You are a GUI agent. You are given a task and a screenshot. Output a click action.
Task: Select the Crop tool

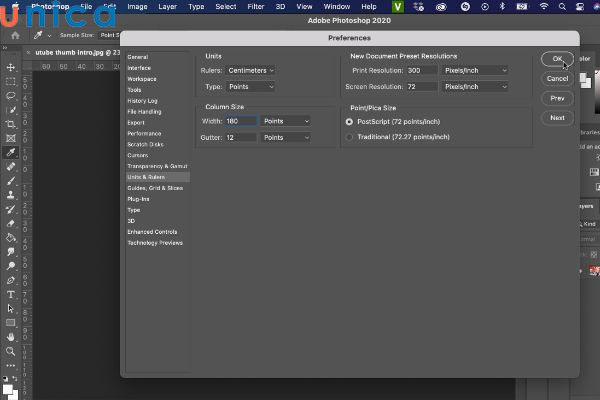[11, 124]
